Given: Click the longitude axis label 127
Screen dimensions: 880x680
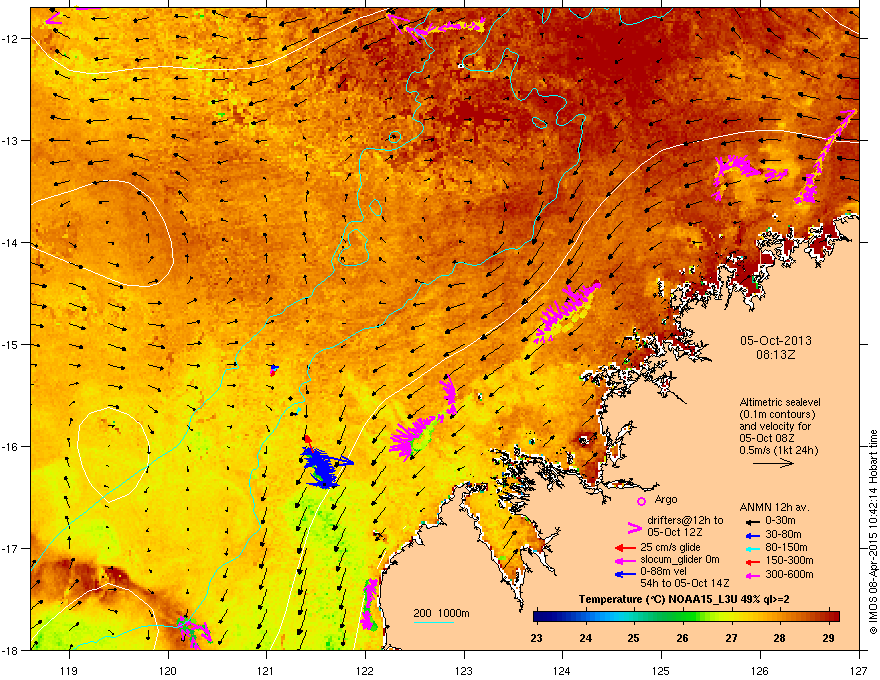Looking at the screenshot, I should tap(859, 670).
